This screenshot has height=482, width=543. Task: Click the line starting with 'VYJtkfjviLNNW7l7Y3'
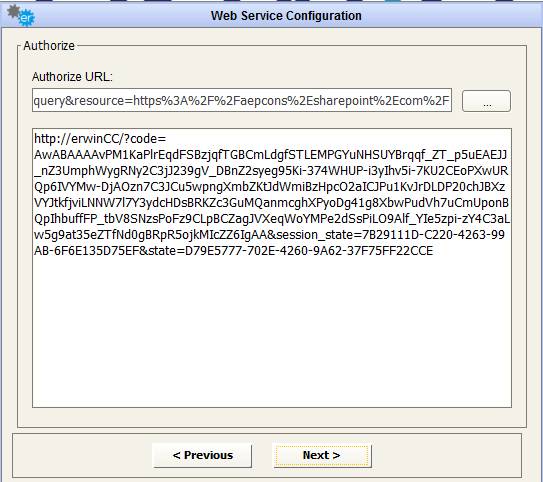coord(271,203)
